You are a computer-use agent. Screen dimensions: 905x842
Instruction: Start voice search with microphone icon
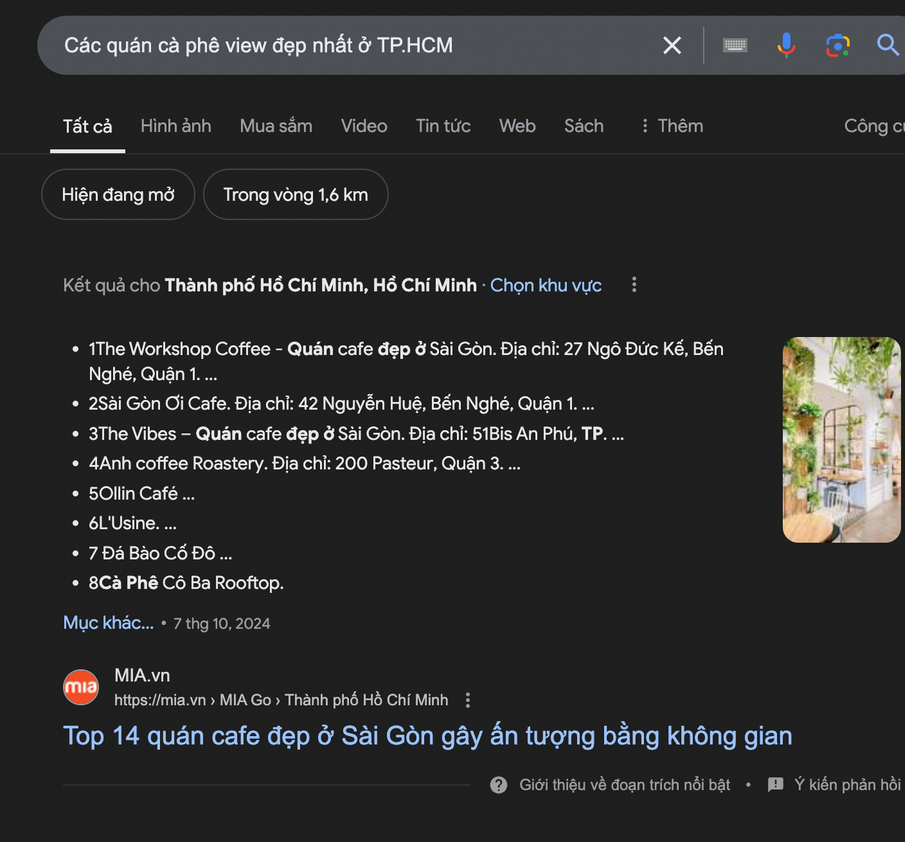click(x=786, y=45)
